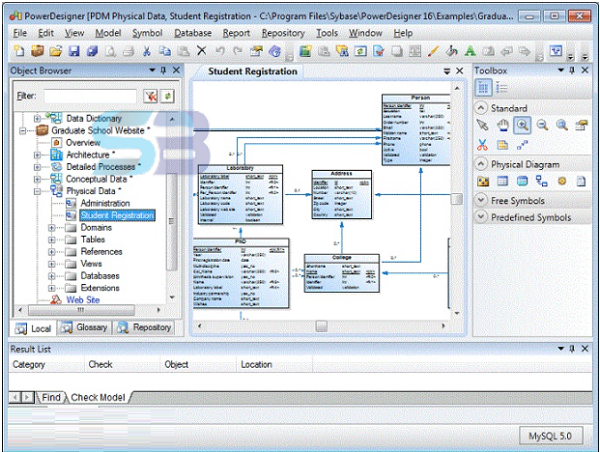Click the Print Preview toolbar icon
This screenshot has height=452, width=600.
pos(110,51)
